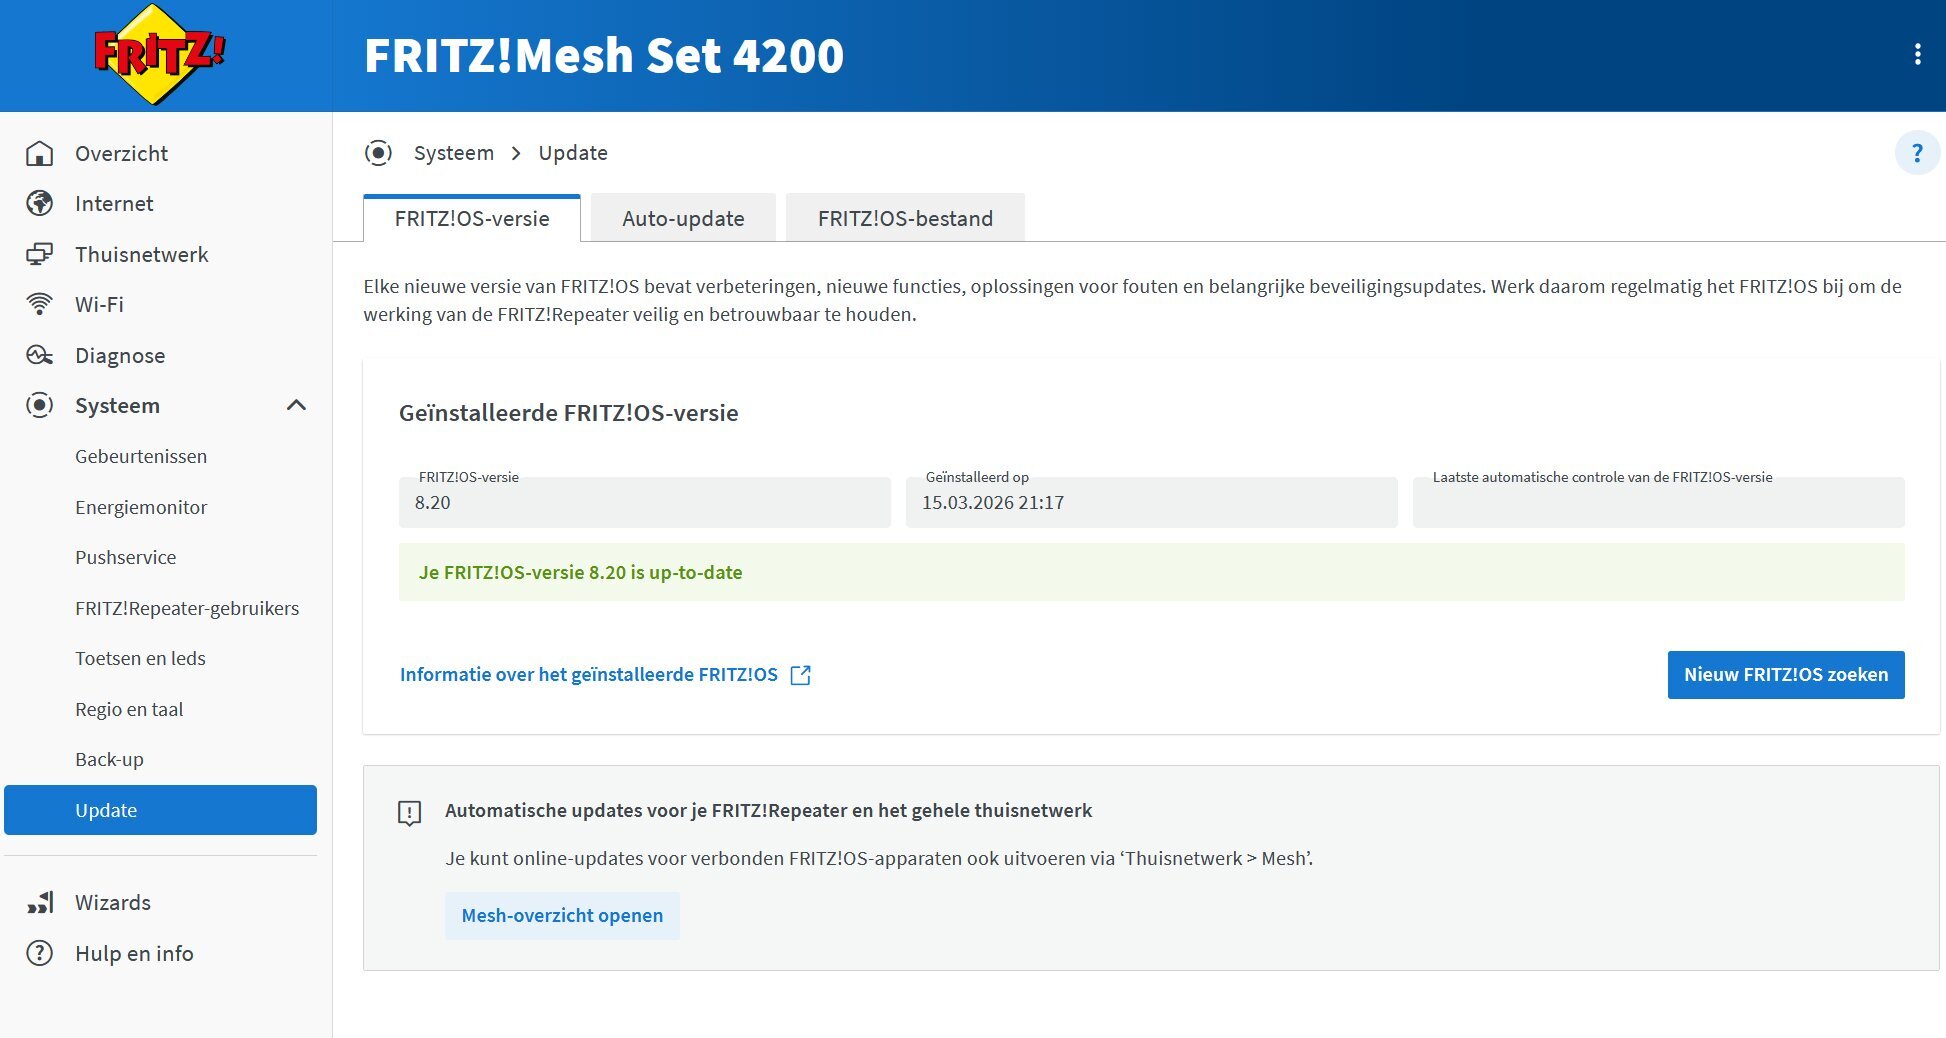
Task: Select the FRITZ!OS-versie tab
Action: pos(472,219)
